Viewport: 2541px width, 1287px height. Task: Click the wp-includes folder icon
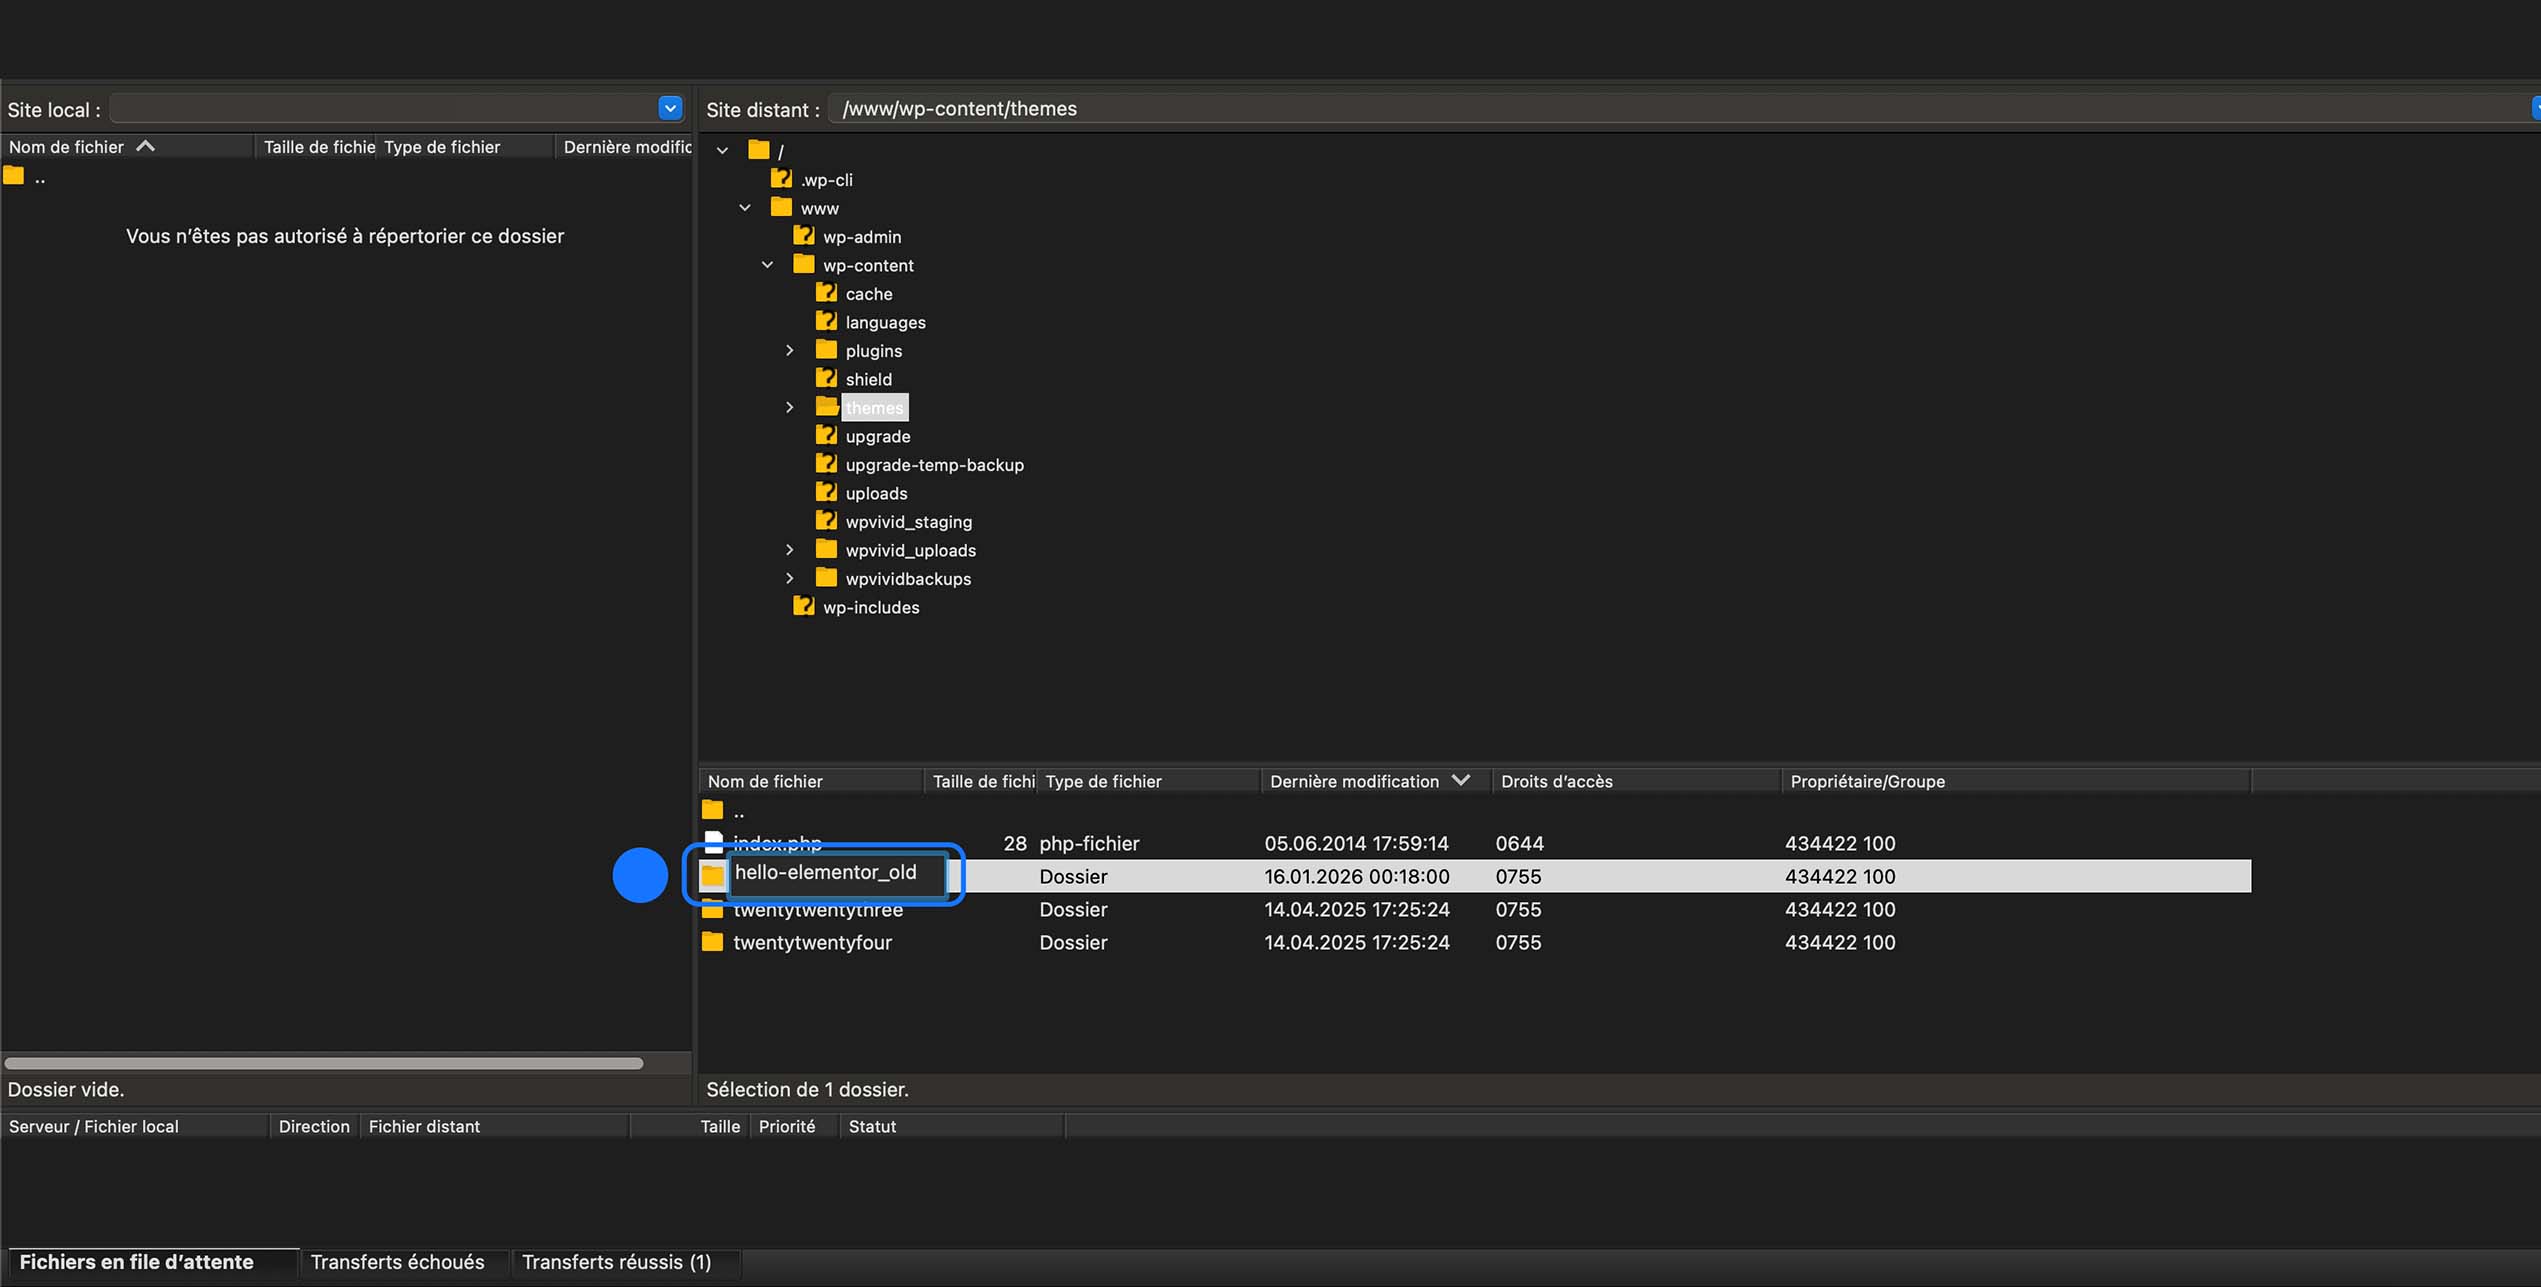coord(803,607)
